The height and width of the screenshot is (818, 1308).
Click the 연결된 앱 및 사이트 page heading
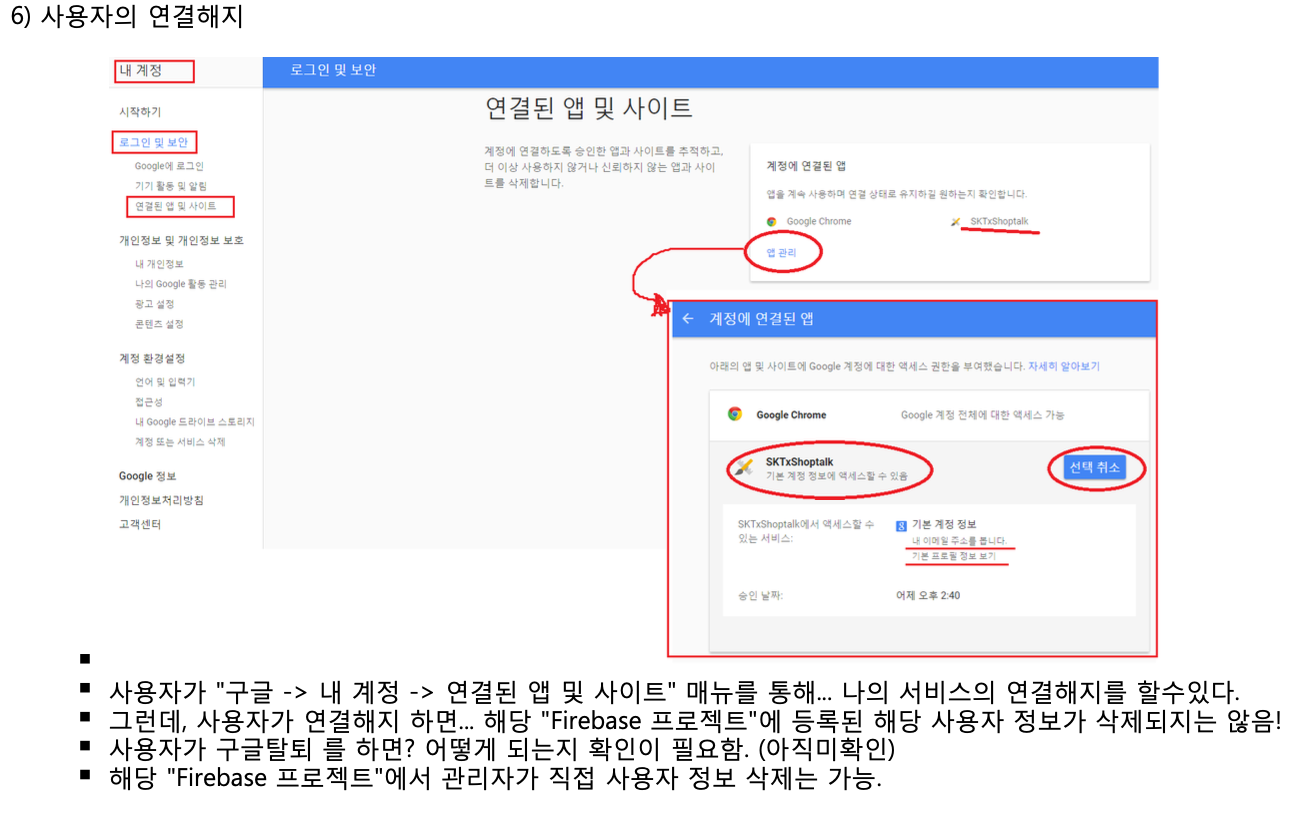[588, 108]
